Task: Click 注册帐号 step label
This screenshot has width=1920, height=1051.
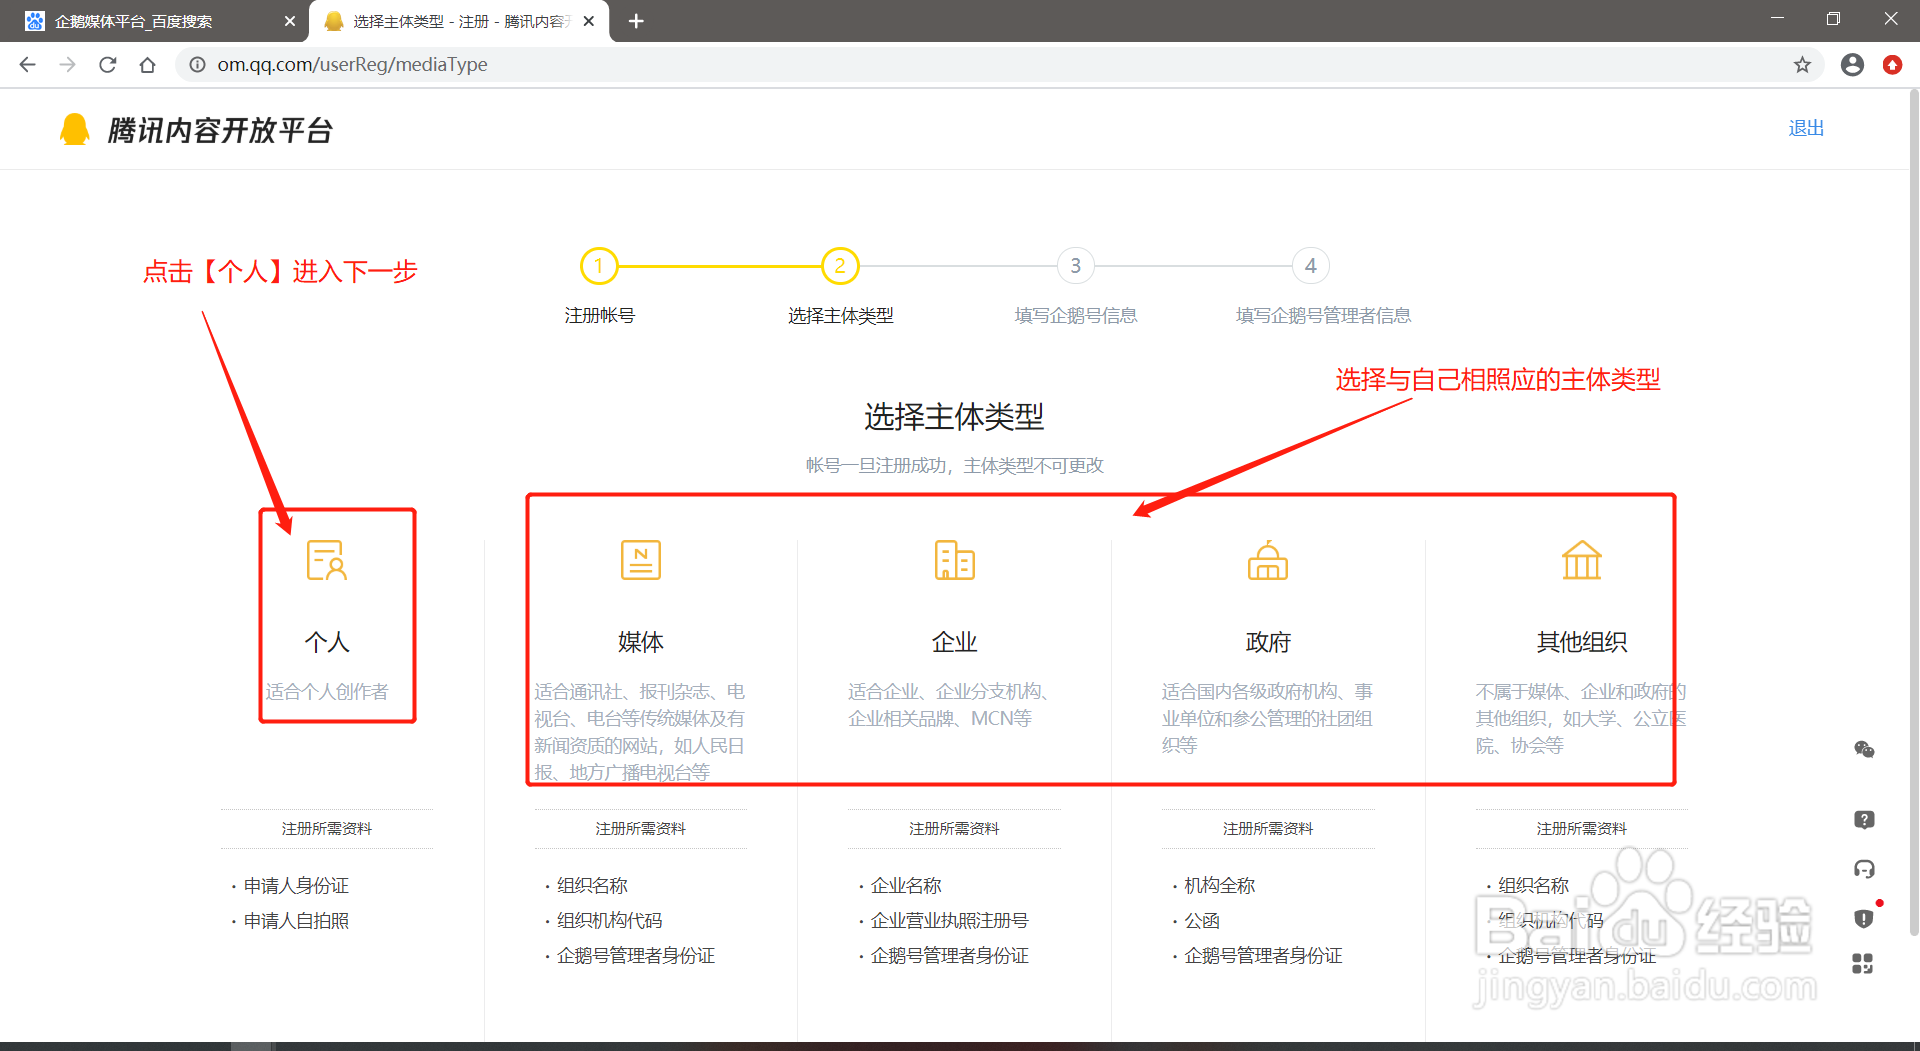Action: [599, 316]
